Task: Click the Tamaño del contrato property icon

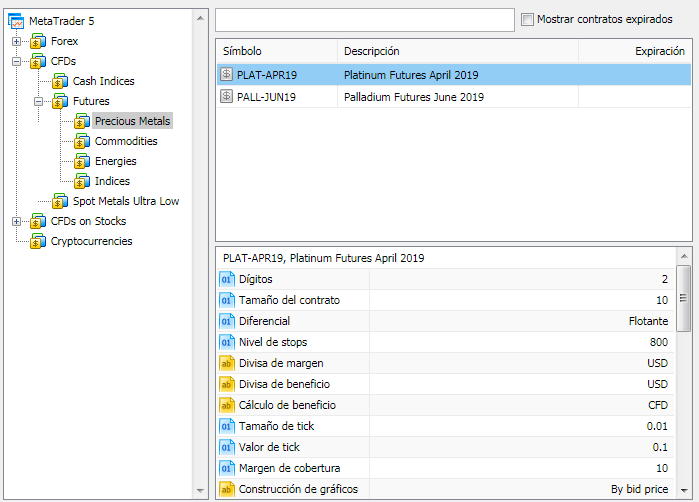Action: pyautogui.click(x=226, y=300)
